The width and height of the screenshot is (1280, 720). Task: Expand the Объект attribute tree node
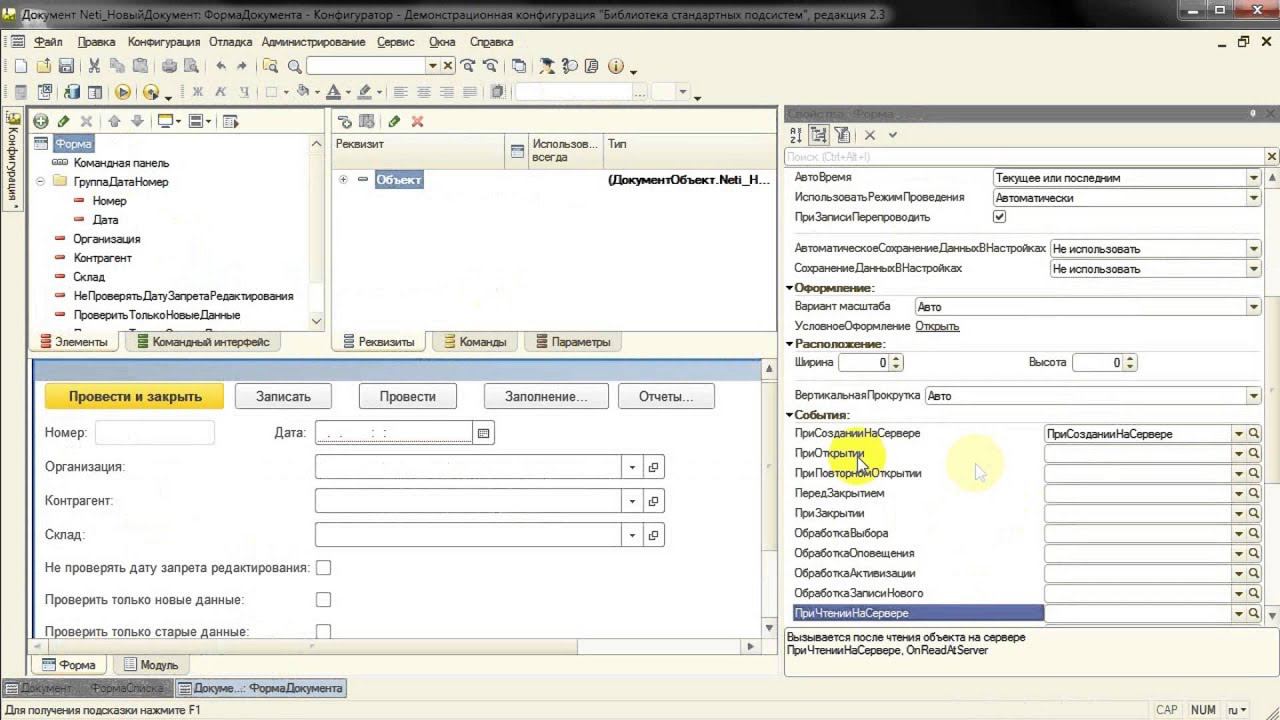click(343, 180)
